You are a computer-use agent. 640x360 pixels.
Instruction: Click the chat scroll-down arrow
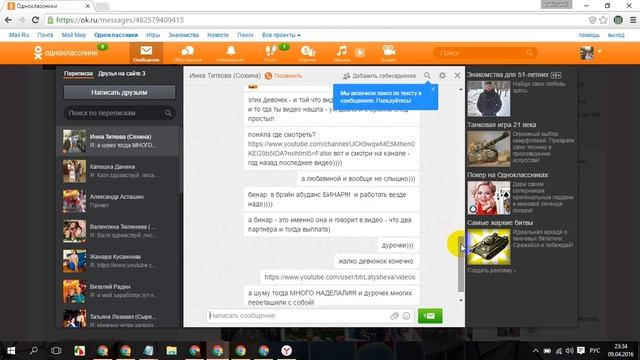[461, 300]
